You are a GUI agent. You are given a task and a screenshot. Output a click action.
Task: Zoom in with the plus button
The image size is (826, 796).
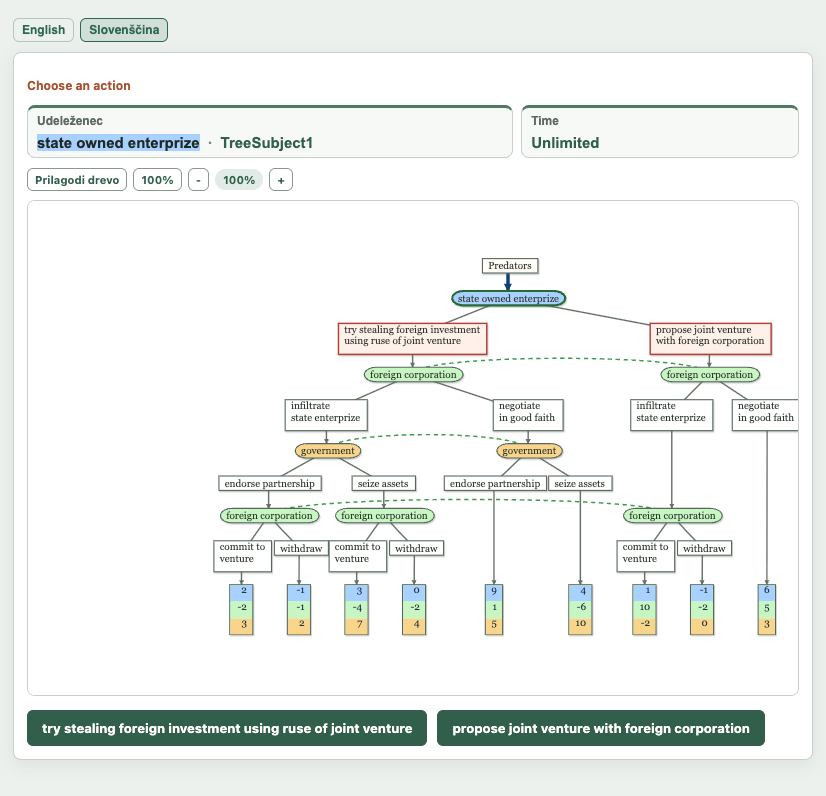281,180
